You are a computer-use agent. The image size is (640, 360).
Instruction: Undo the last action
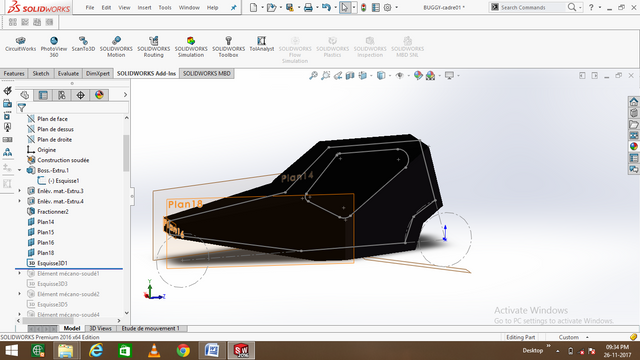click(x=326, y=7)
